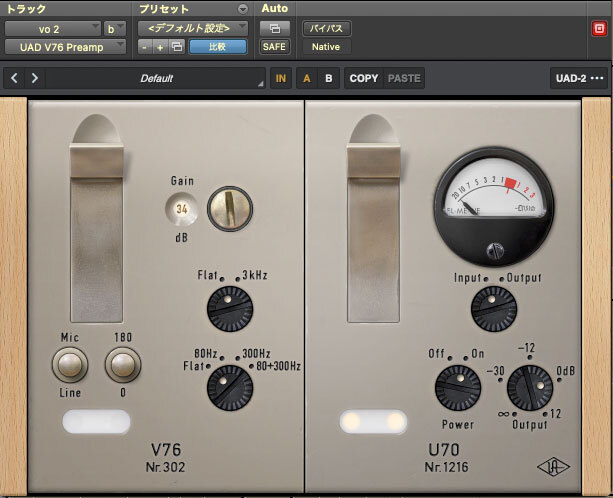Click the U70 glowing indicator lamp
Image resolution: width=613 pixels, height=498 pixels.
[x=373, y=422]
